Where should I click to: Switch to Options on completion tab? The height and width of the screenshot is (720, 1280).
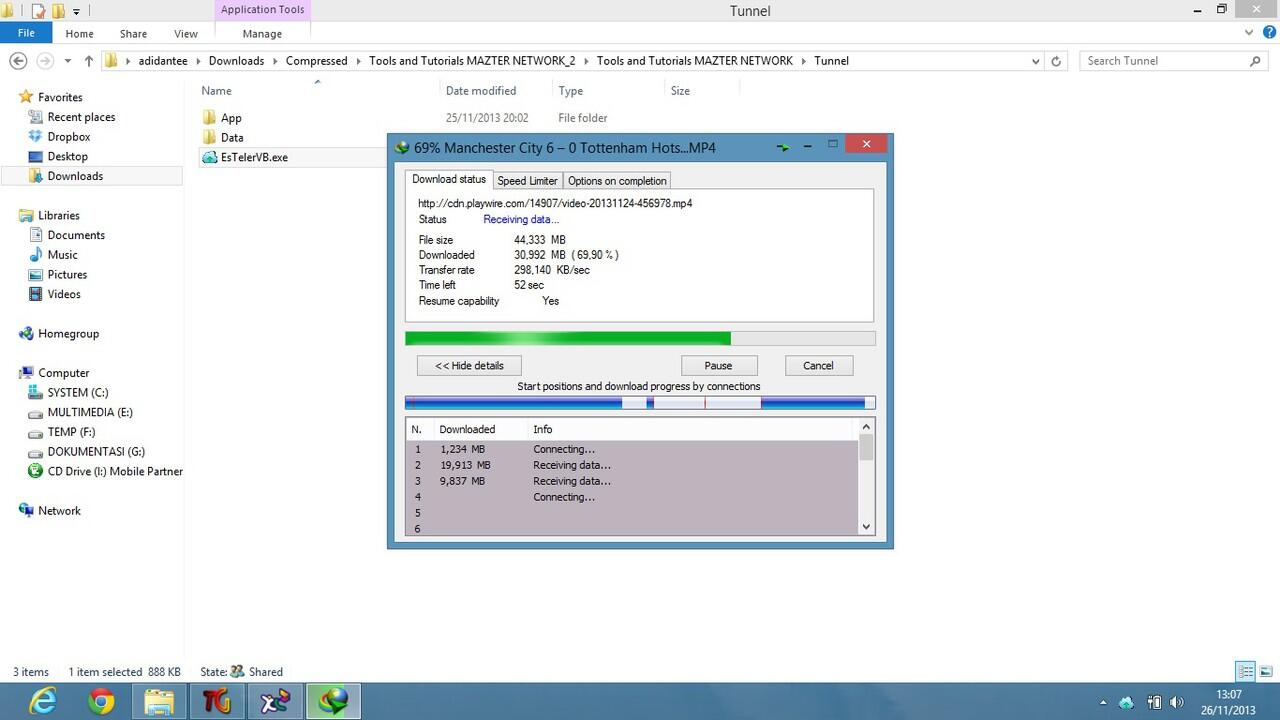click(x=617, y=181)
